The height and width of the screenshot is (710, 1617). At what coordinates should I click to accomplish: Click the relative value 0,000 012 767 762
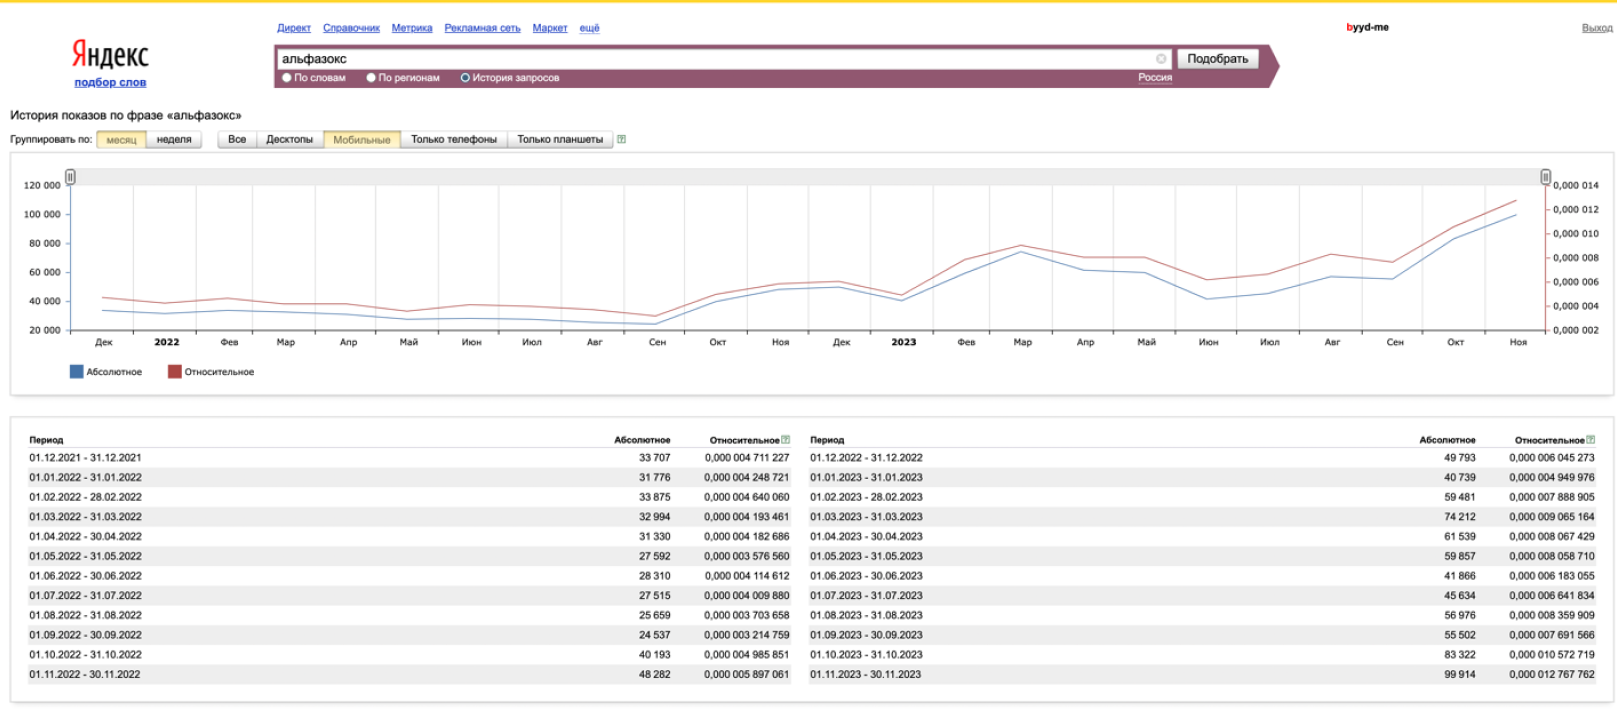click(1552, 675)
